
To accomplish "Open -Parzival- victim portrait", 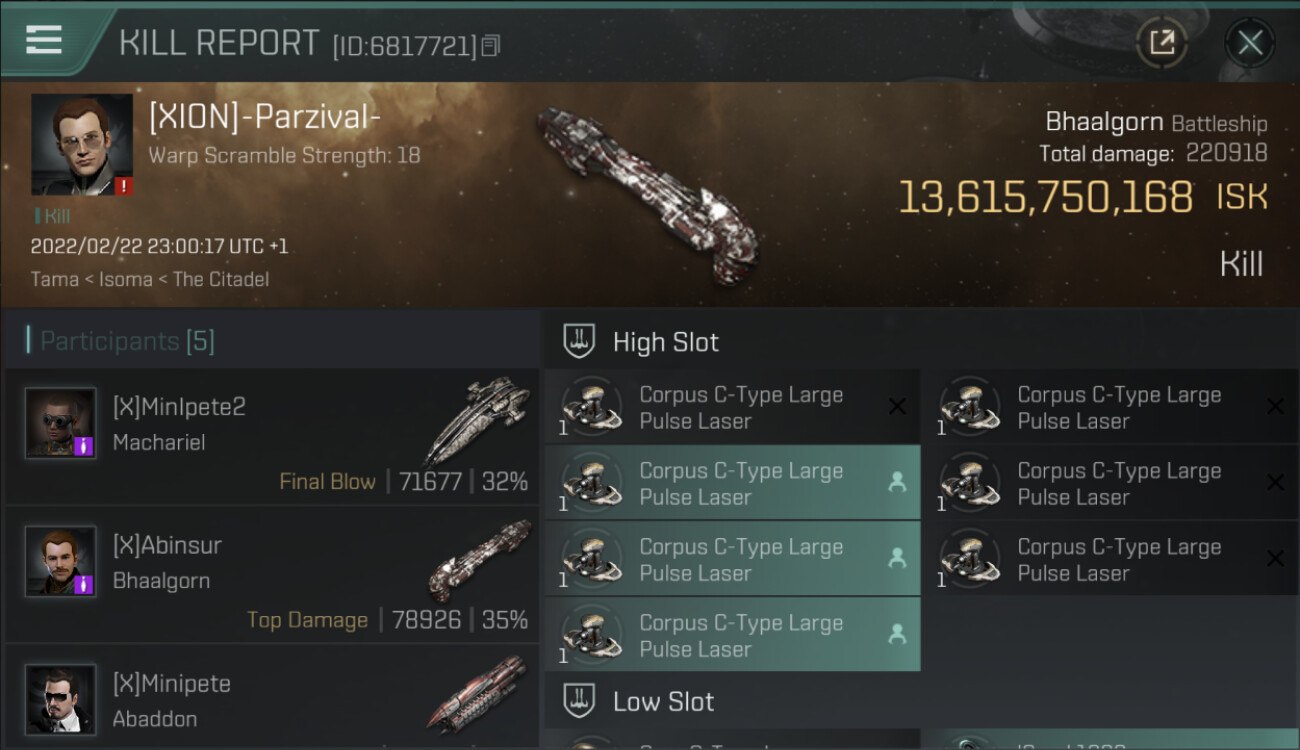I will (x=81, y=144).
